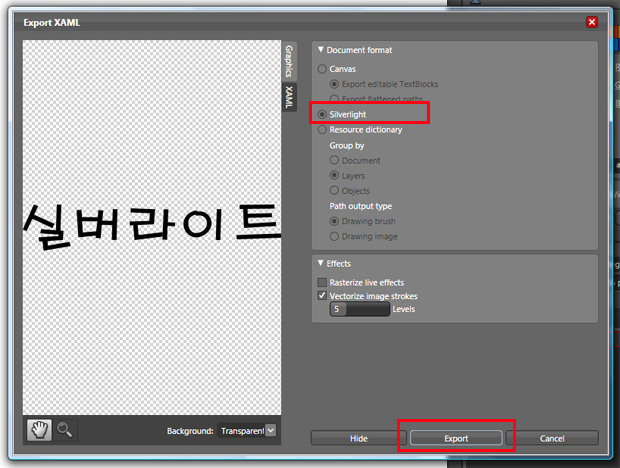
Task: Select the Zoom magnifier tool
Action: 64,430
